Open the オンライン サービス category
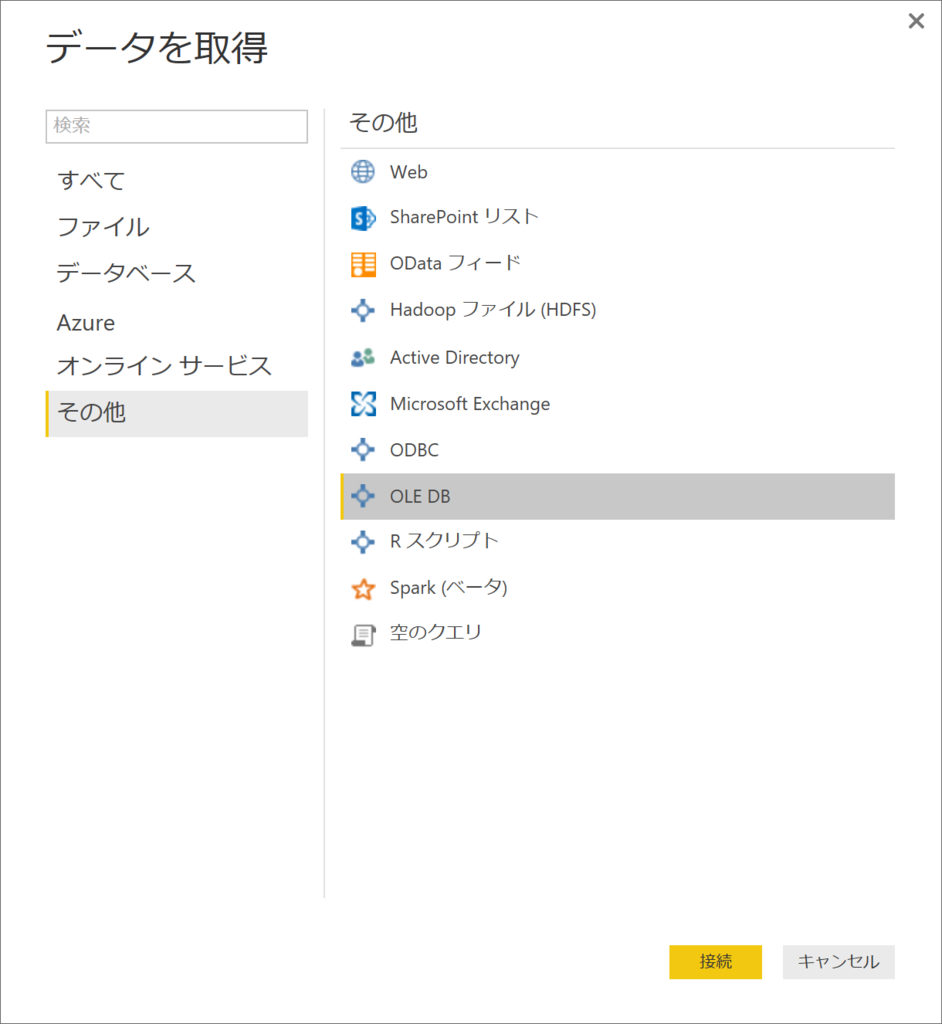The height and width of the screenshot is (1024, 942). click(176, 366)
